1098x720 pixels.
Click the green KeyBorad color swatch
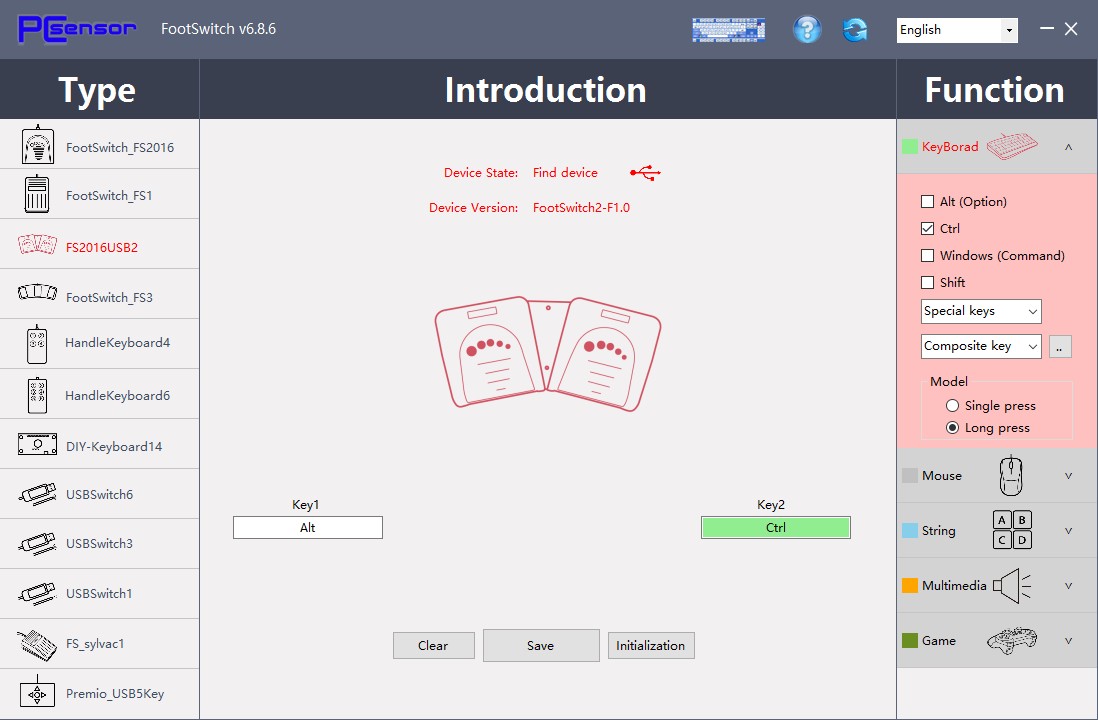click(910, 146)
